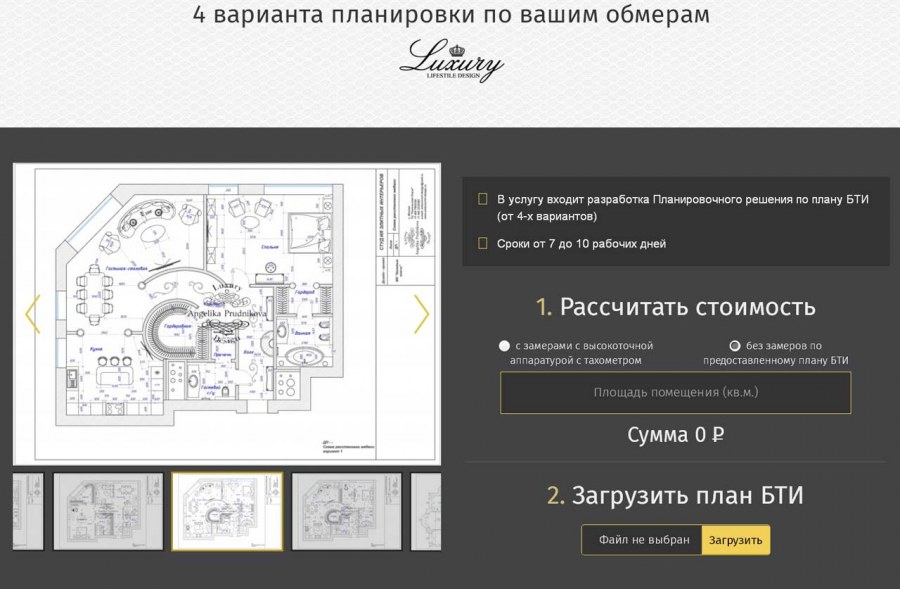The height and width of the screenshot is (589, 900).
Task: Click the "Площадь помещения (кв.м.)" input field
Action: (673, 393)
